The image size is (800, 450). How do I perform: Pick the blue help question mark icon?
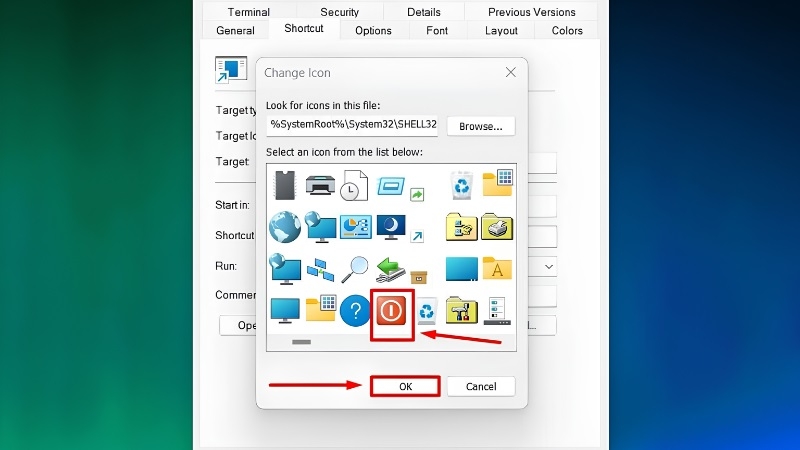tap(355, 310)
